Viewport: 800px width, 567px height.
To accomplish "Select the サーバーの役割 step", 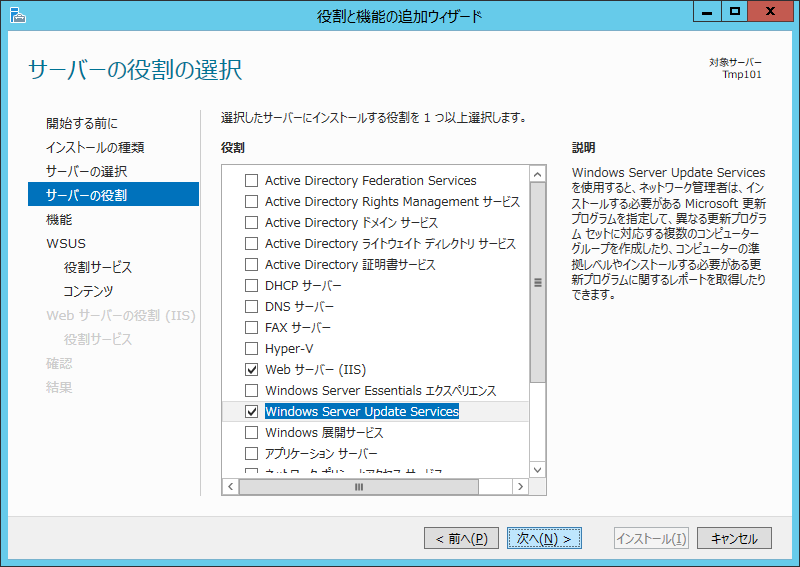I will 113,194.
